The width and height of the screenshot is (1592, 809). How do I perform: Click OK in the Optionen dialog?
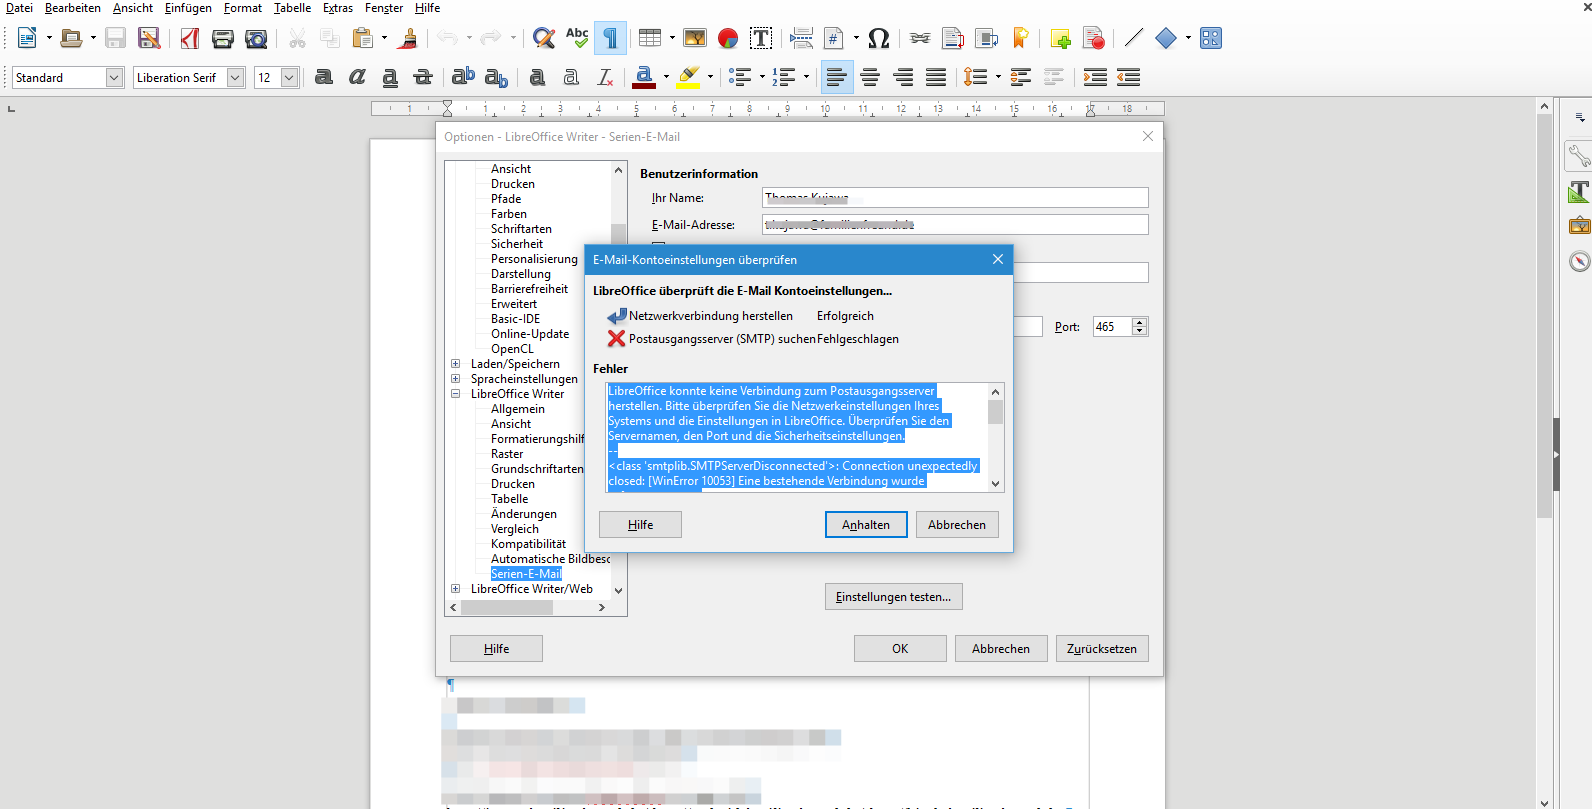pyautogui.click(x=900, y=648)
